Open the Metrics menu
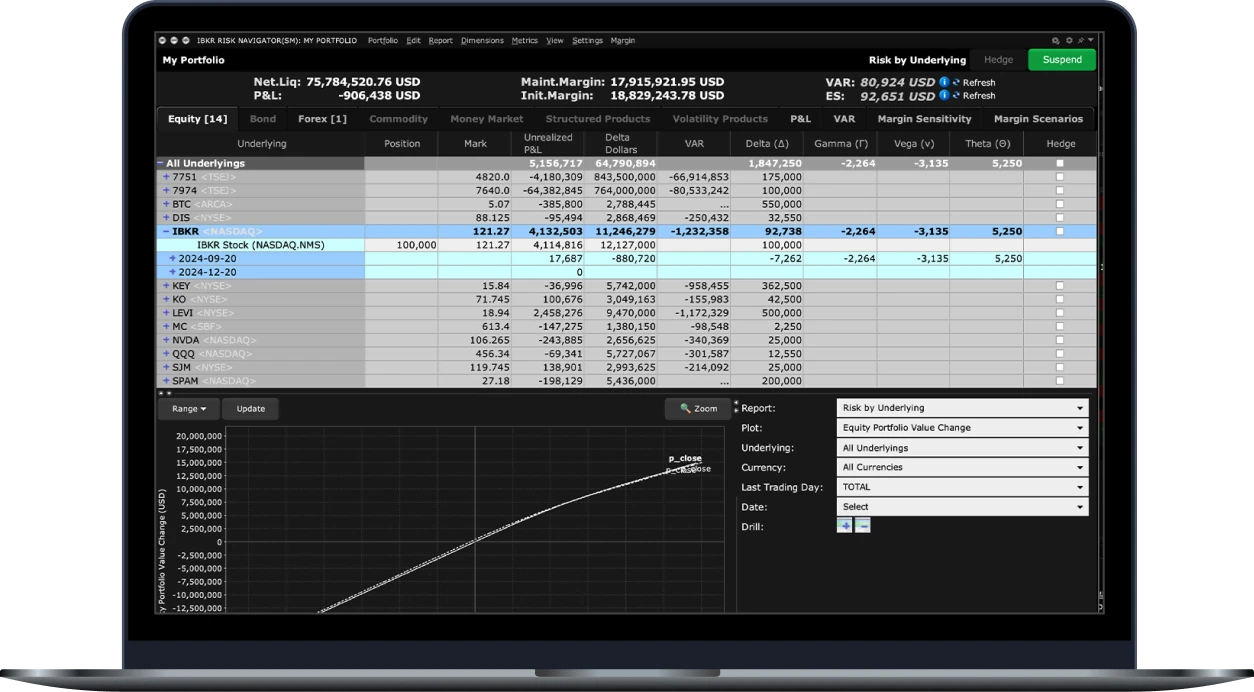The image size is (1254, 692). 524,41
